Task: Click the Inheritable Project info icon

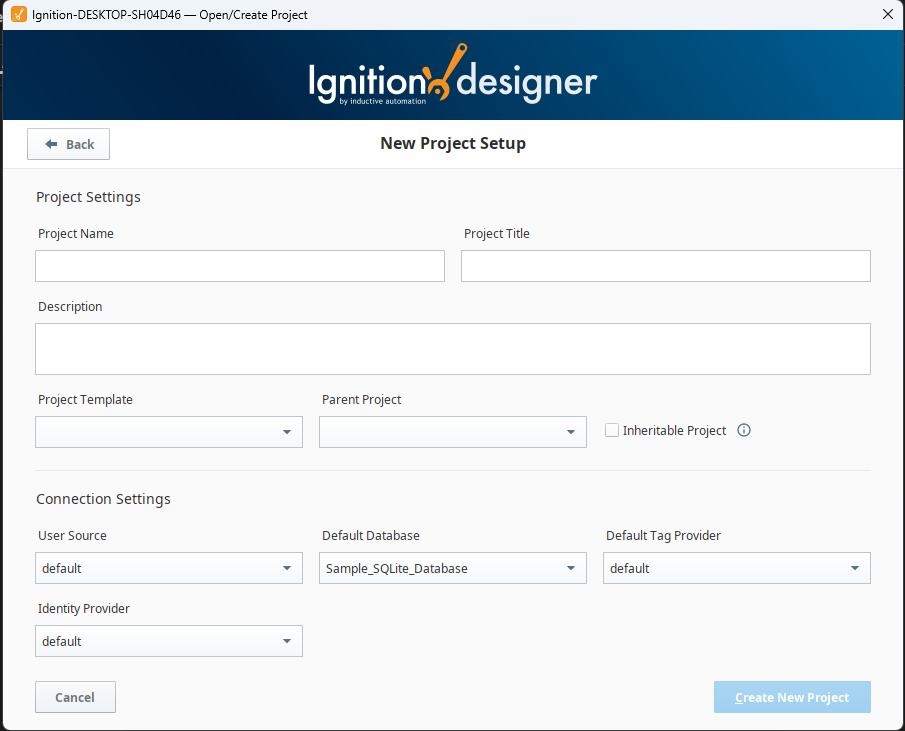Action: coord(744,430)
